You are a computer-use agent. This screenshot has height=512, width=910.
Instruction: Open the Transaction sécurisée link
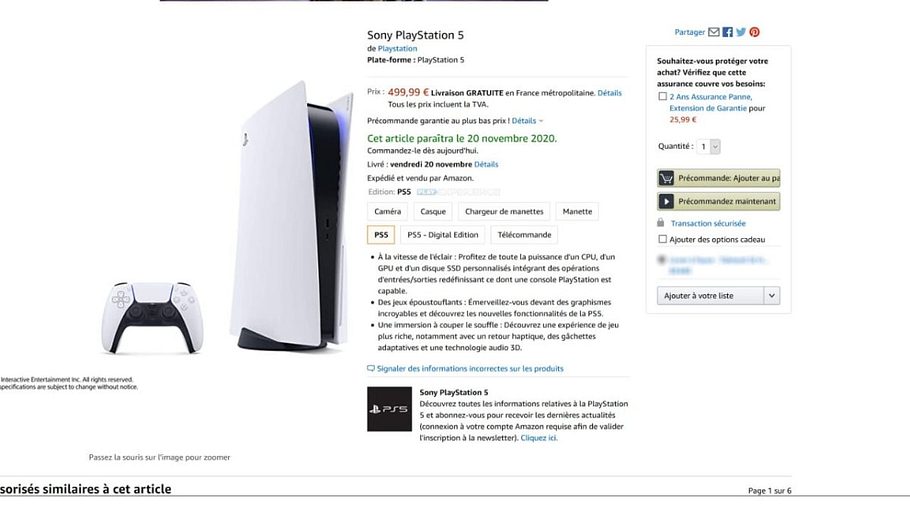(x=708, y=223)
